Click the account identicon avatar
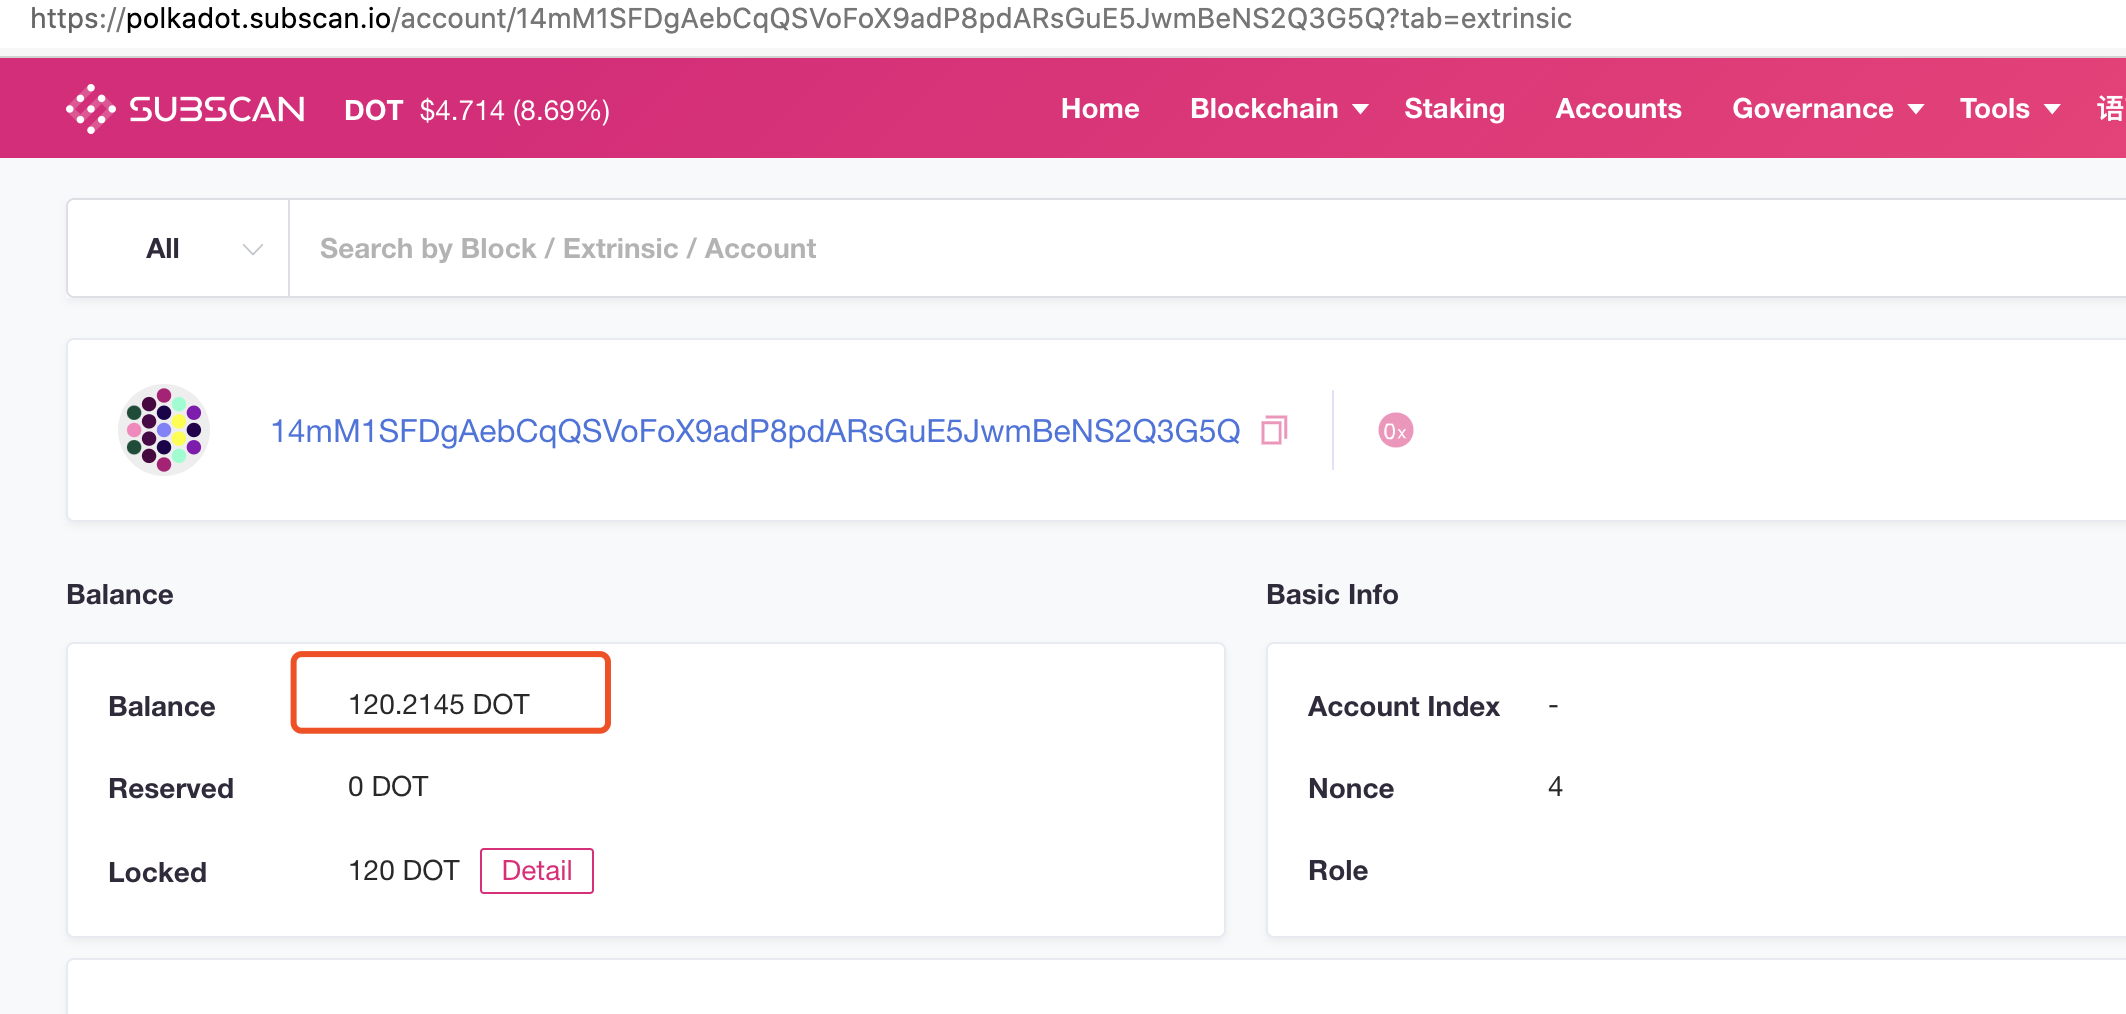The height and width of the screenshot is (1014, 2126). [164, 431]
